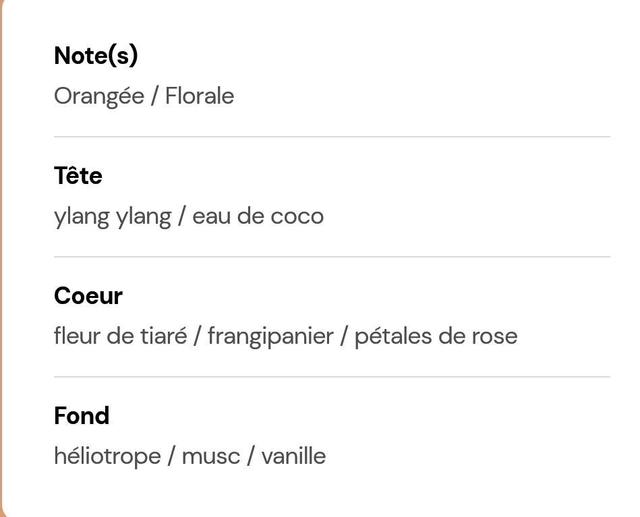Click the Note(s) heading

(x=96, y=55)
